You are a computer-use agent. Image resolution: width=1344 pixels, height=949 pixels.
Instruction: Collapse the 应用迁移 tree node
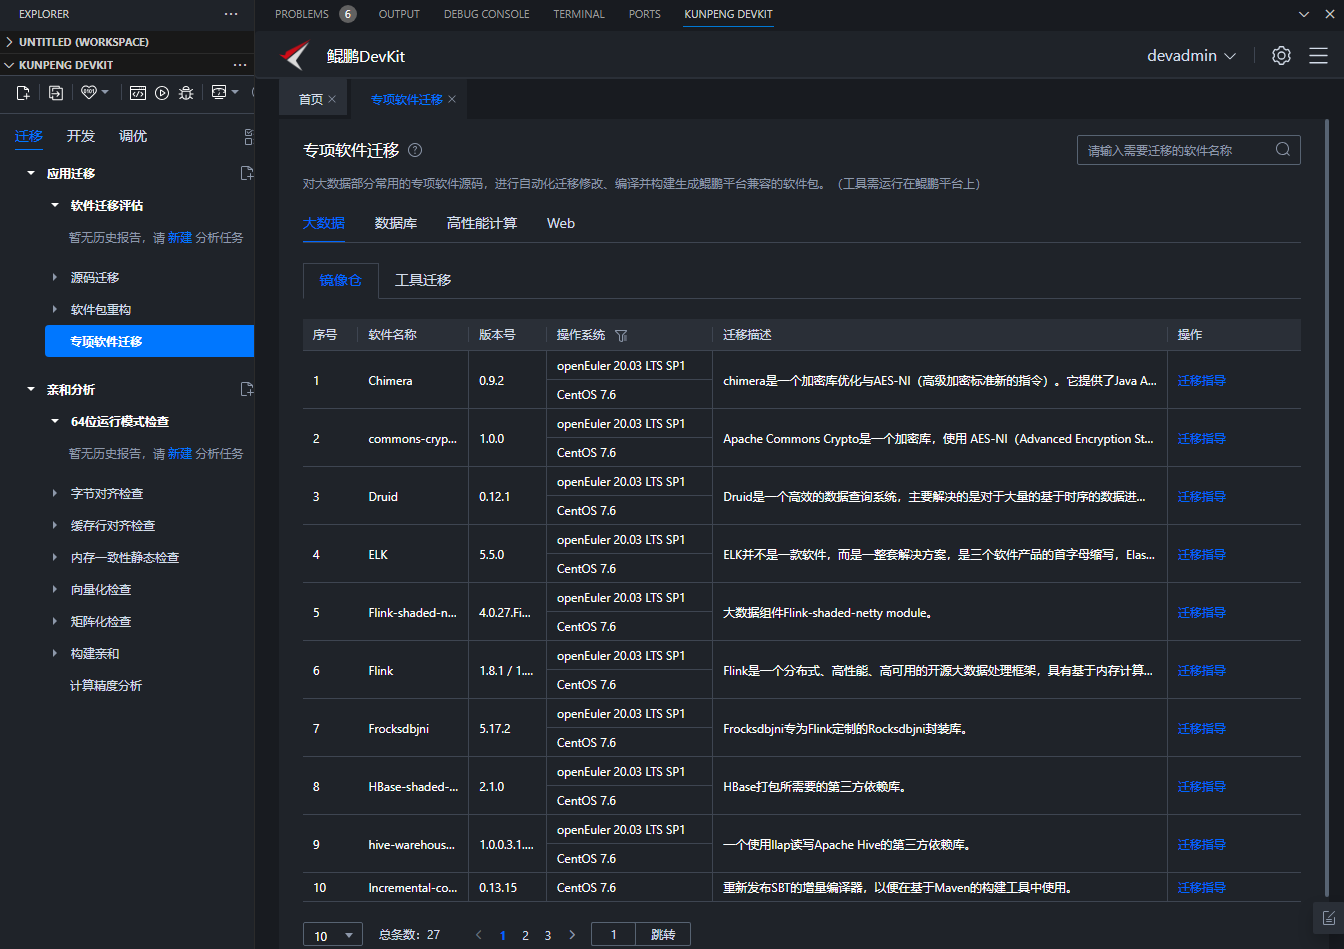31,173
